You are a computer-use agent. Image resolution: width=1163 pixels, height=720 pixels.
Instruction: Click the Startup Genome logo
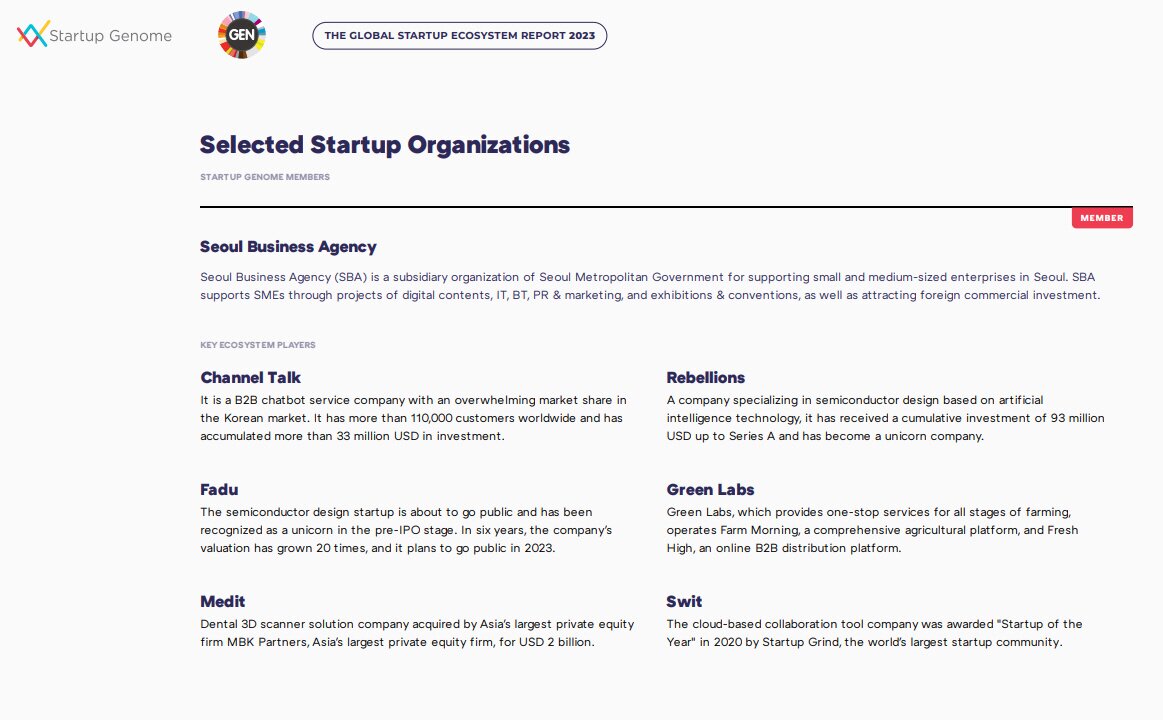pos(94,36)
